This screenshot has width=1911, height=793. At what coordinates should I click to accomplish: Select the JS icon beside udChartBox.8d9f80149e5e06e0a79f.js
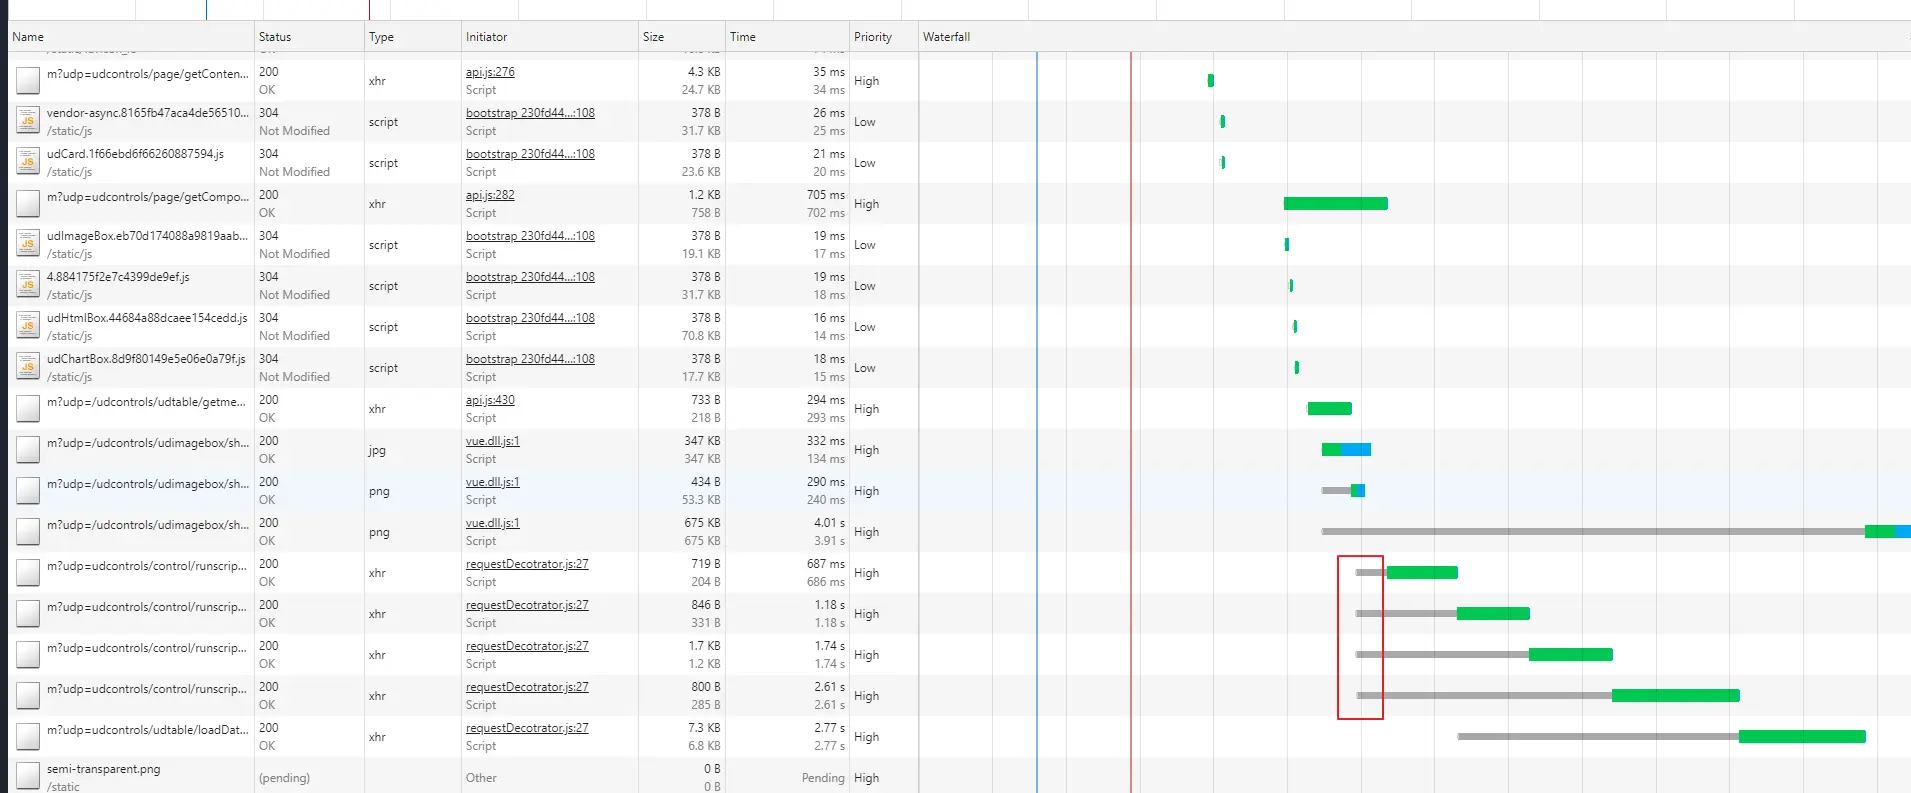[x=28, y=367]
